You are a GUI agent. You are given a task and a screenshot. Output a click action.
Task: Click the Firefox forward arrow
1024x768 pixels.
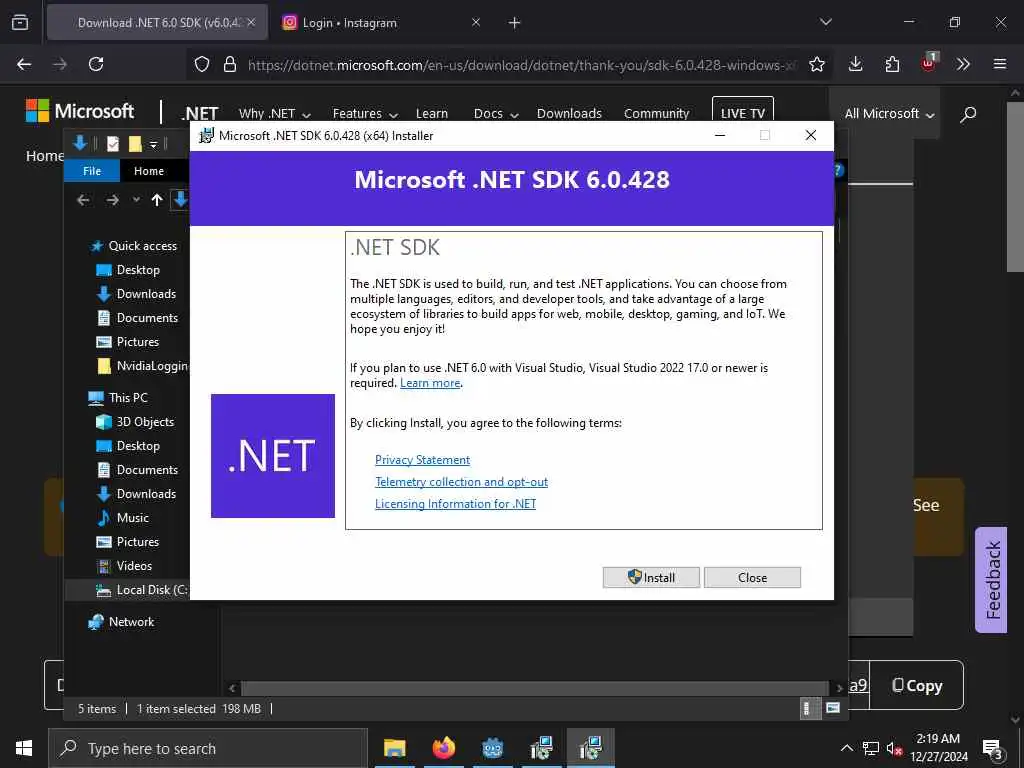coord(60,64)
